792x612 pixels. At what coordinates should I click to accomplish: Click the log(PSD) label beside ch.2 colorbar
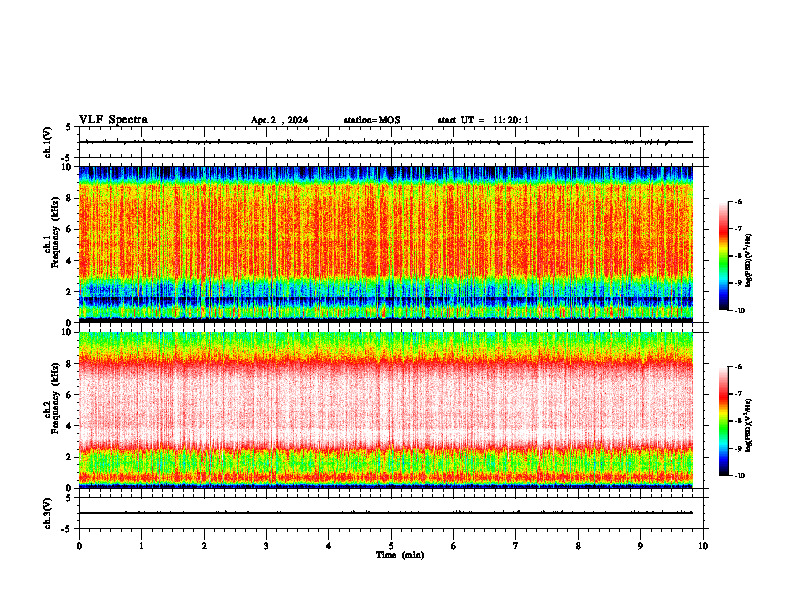coord(749,425)
